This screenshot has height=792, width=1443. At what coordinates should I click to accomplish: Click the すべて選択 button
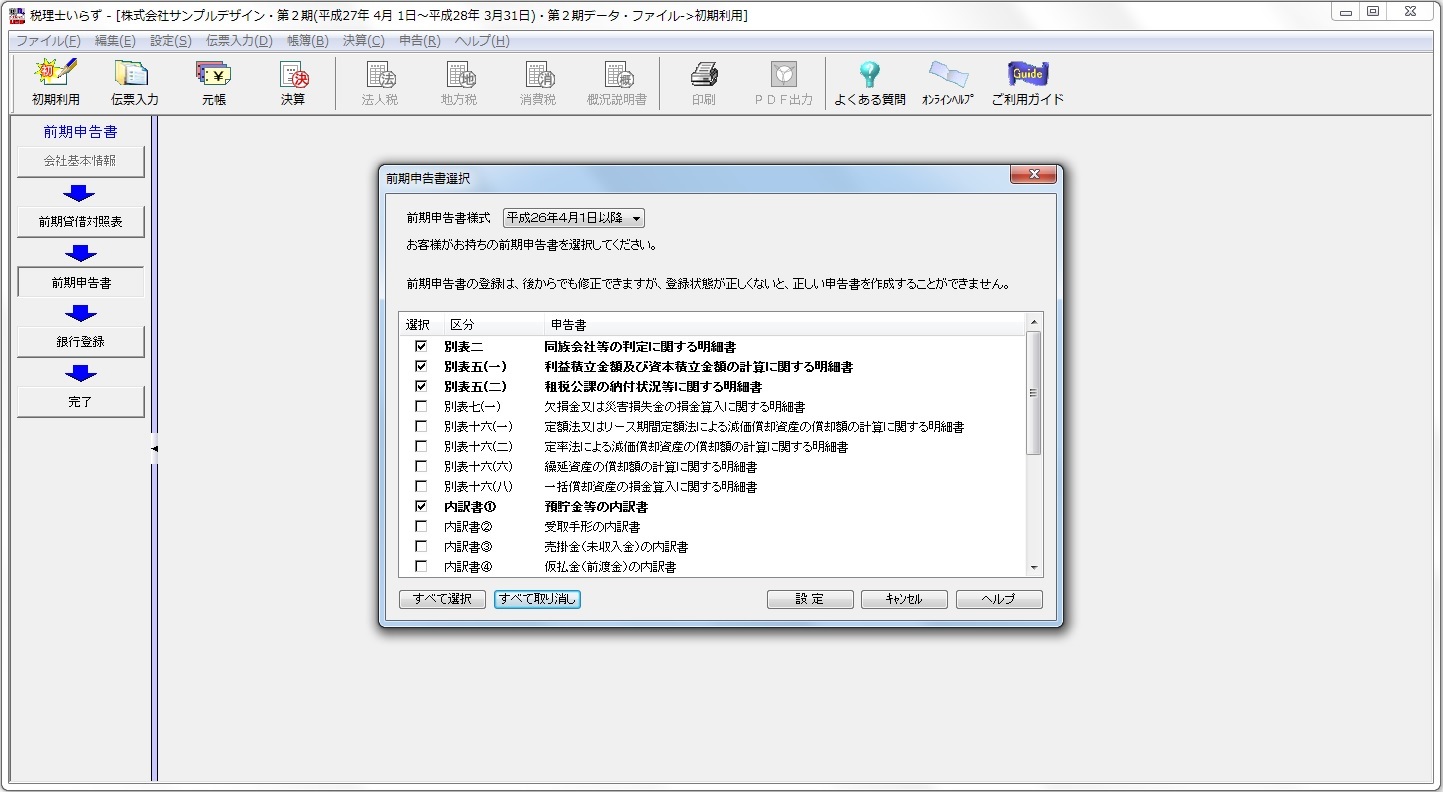[x=442, y=599]
